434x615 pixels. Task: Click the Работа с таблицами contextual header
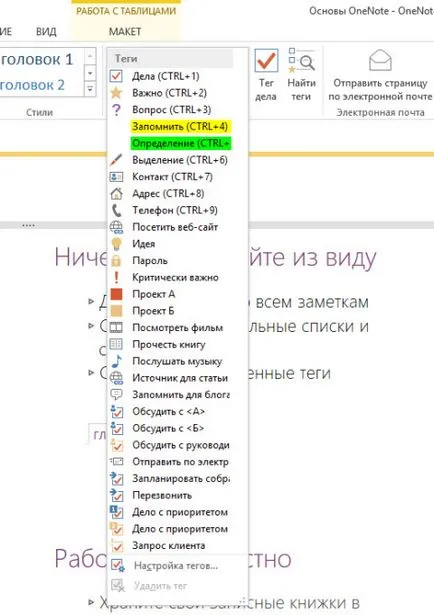click(x=126, y=11)
